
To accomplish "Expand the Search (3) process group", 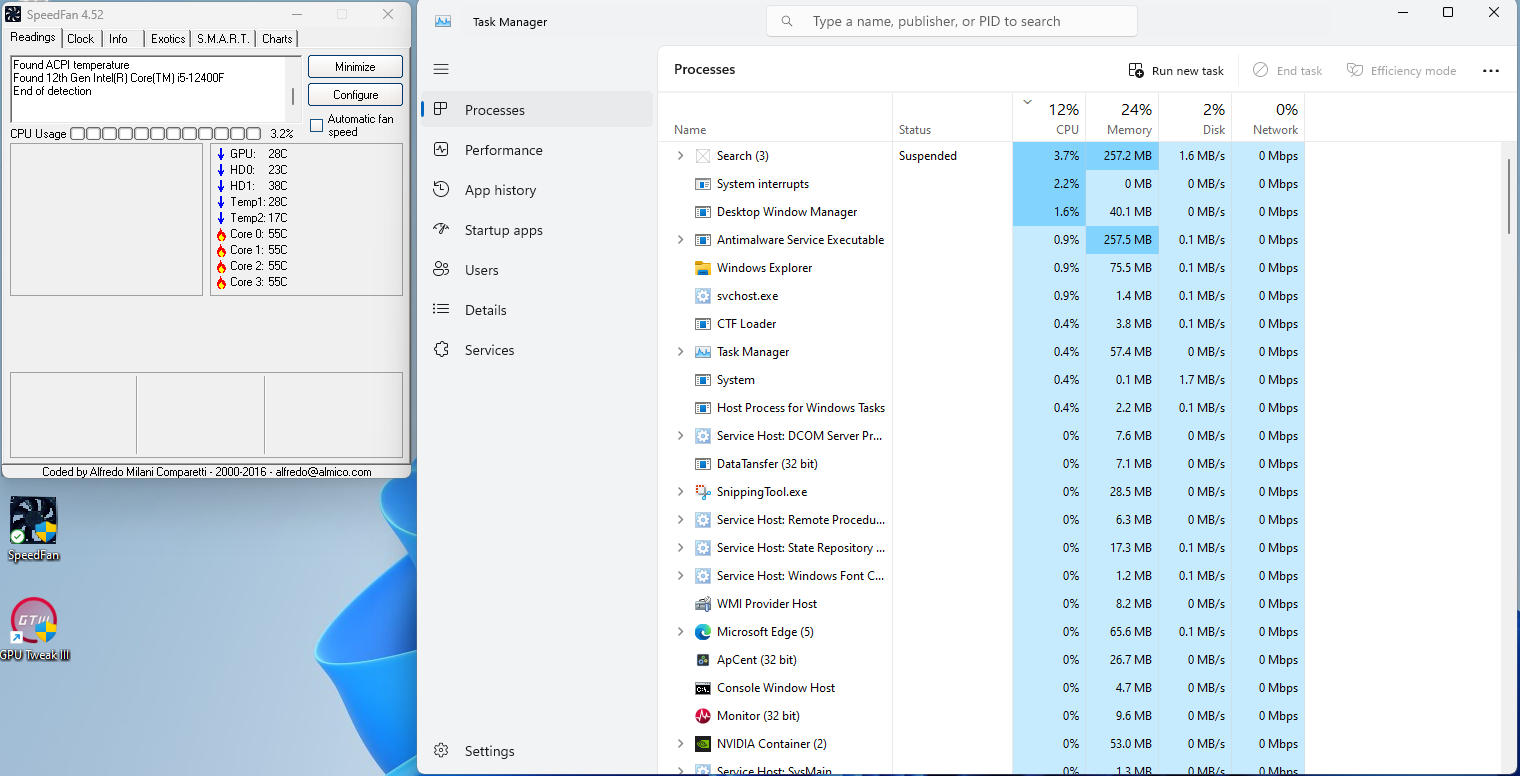I will [x=680, y=156].
